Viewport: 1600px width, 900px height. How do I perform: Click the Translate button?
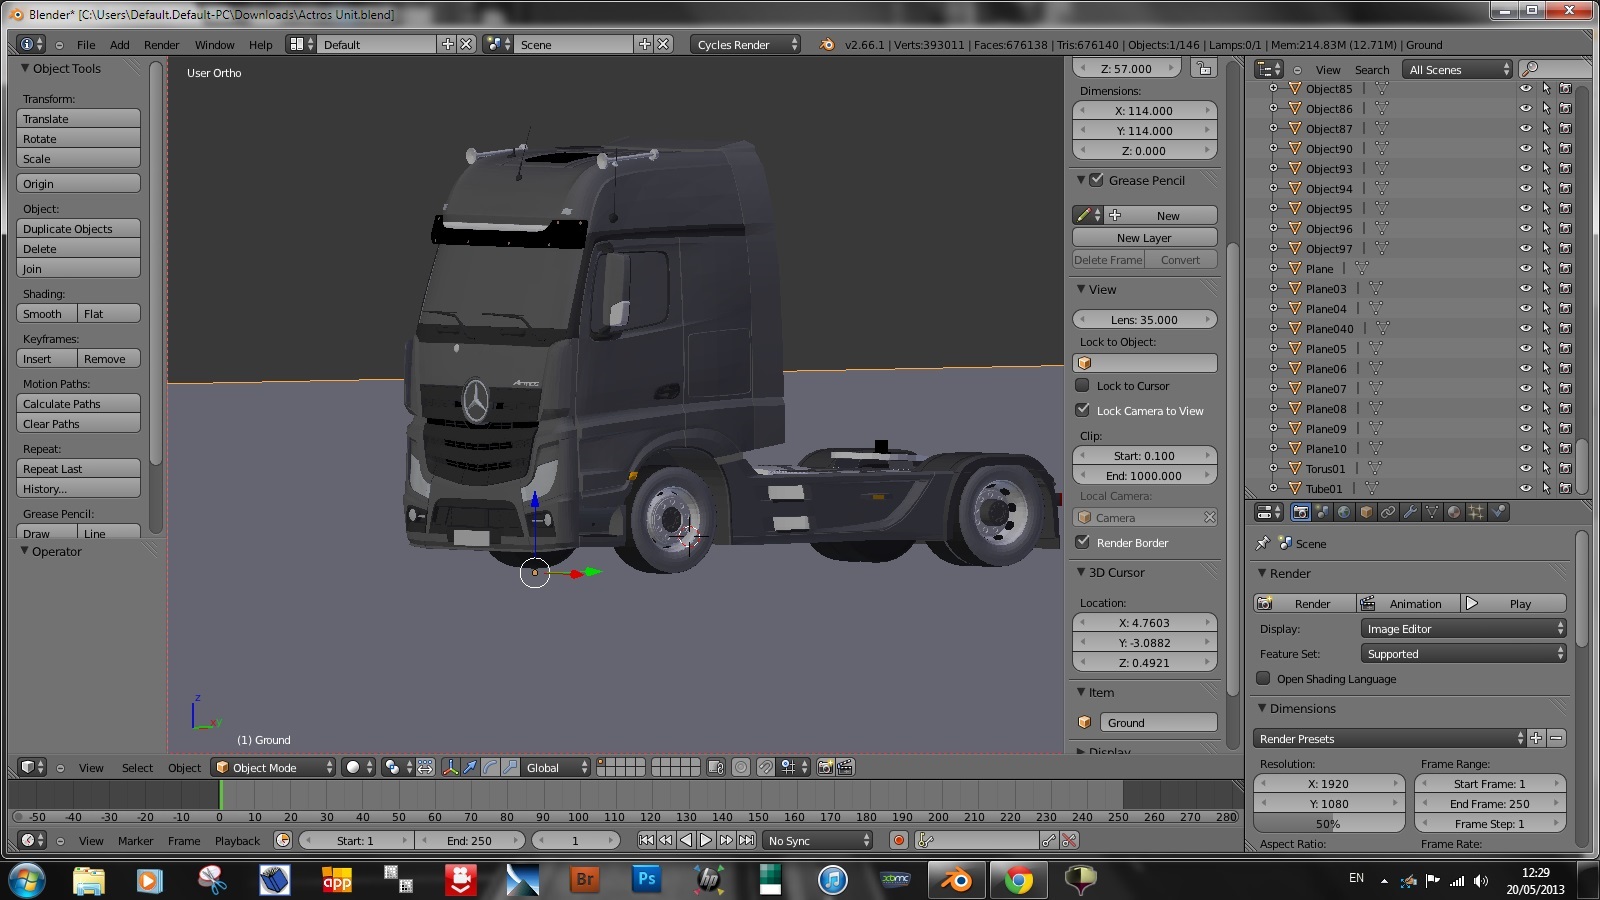(78, 118)
